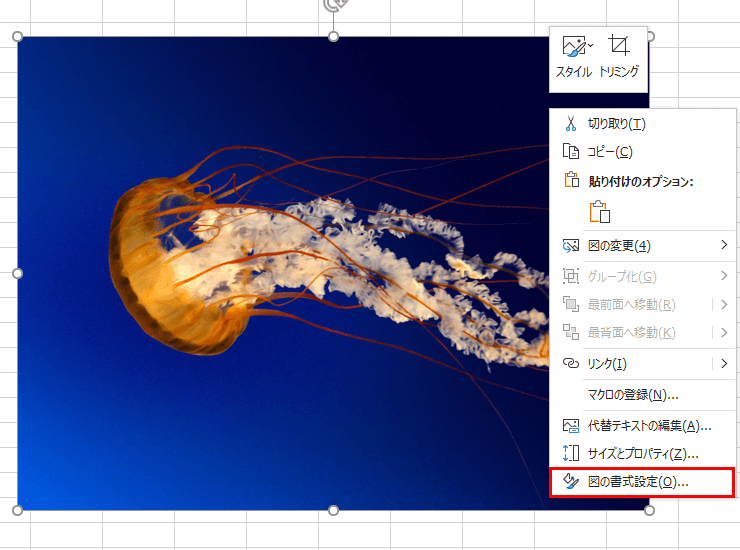Expand the リンク(I) submenu arrow
The height and width of the screenshot is (550, 740).
(724, 364)
